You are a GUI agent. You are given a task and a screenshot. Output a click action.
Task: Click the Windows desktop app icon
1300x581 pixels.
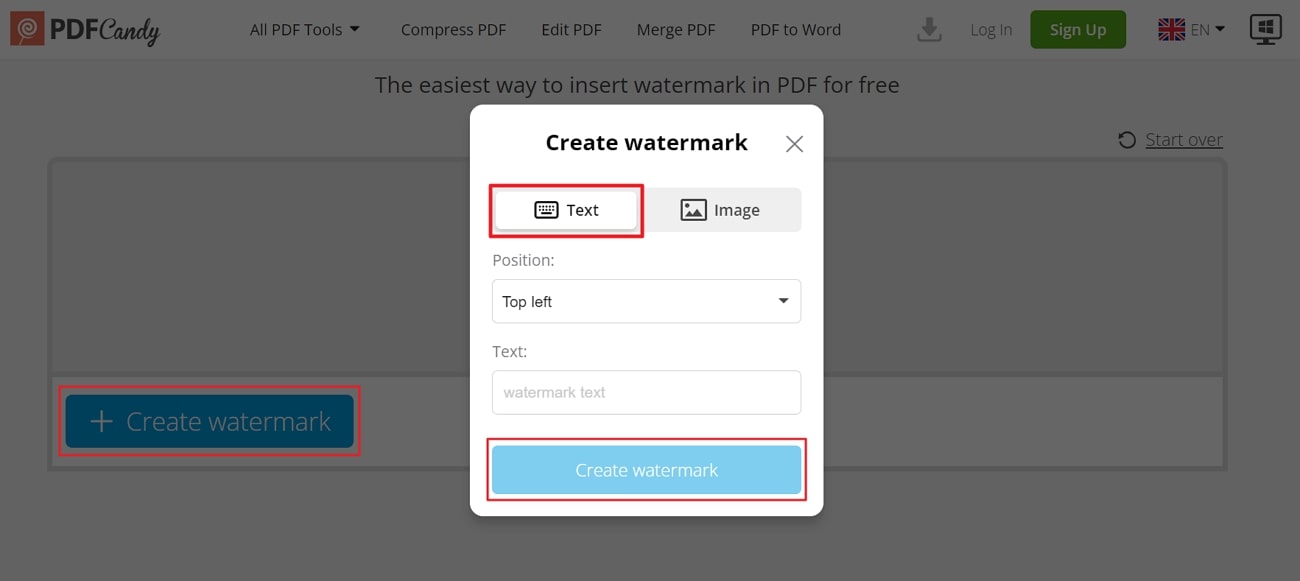(x=1265, y=29)
